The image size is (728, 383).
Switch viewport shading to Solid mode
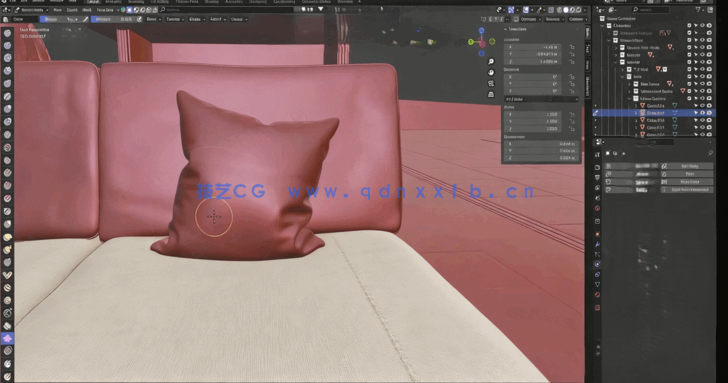pyautogui.click(x=566, y=10)
